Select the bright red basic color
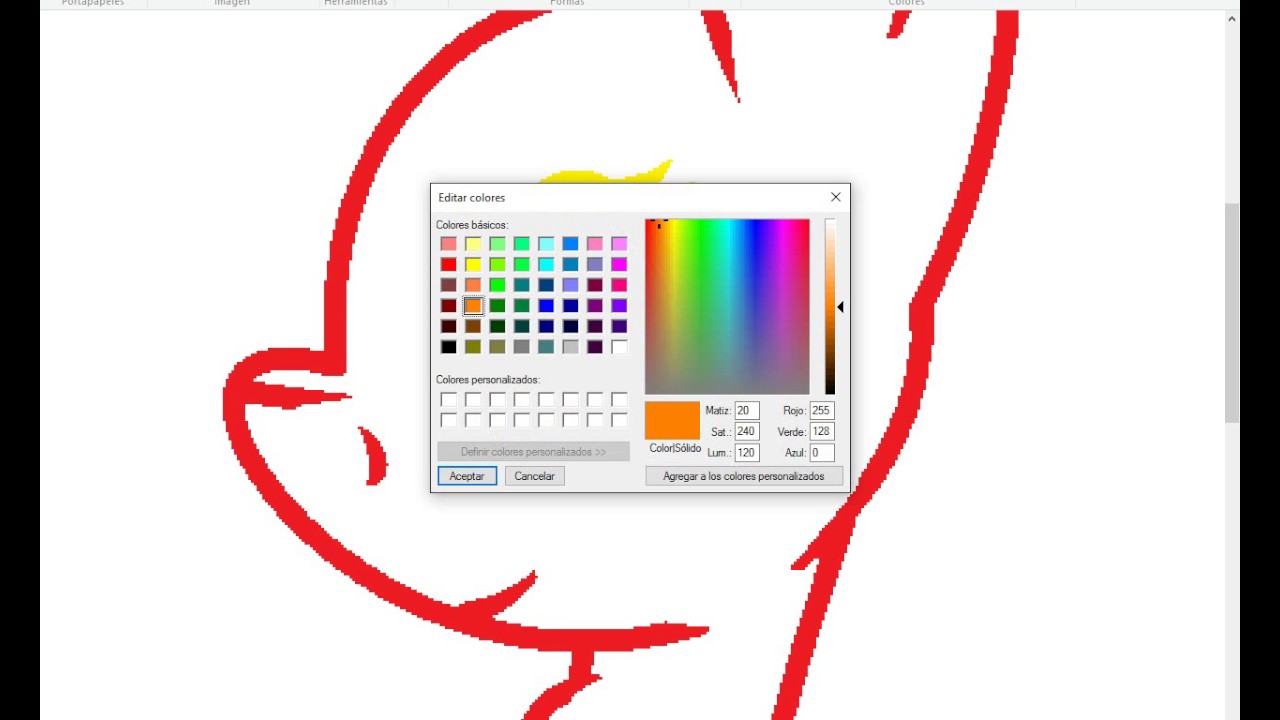The image size is (1280, 720). pos(449,264)
